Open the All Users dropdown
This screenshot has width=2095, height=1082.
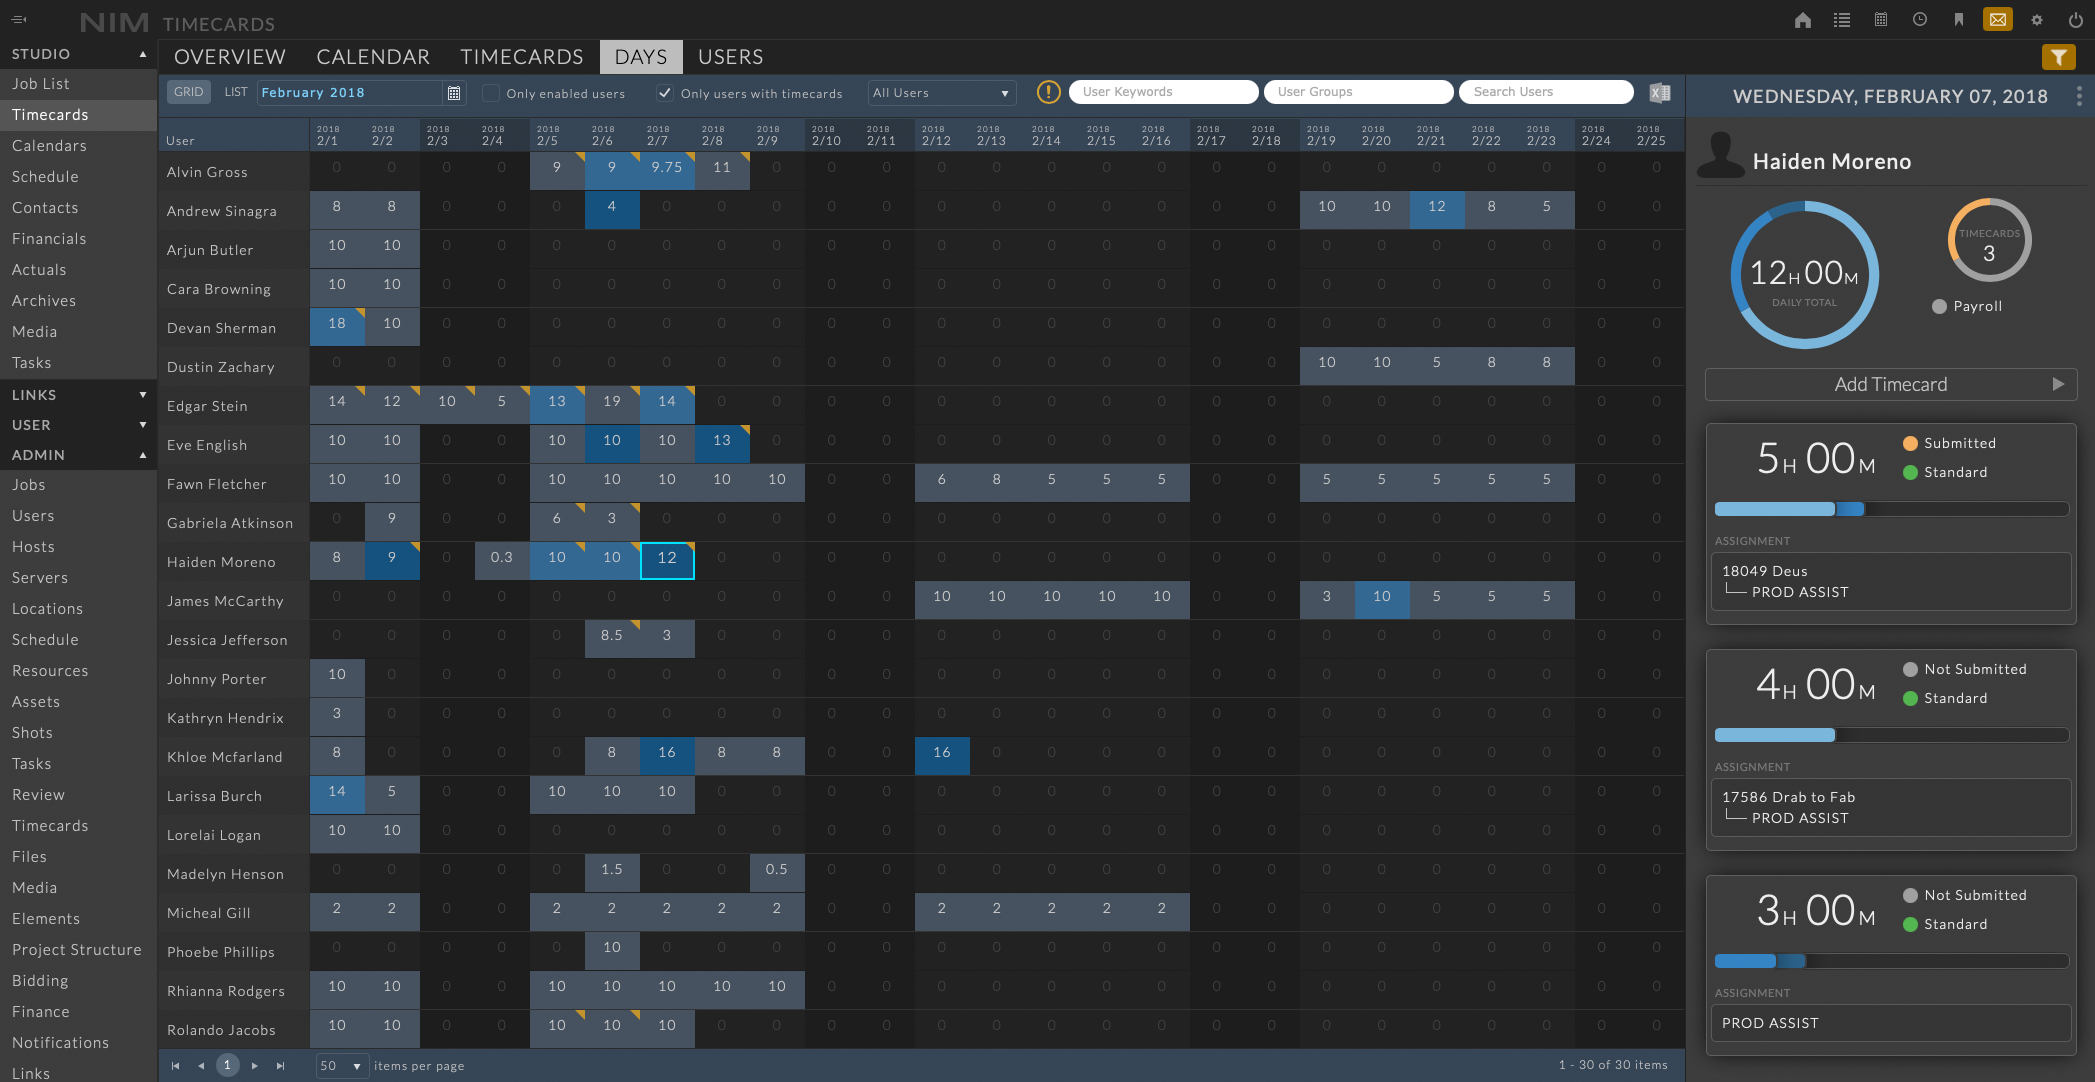(941, 93)
